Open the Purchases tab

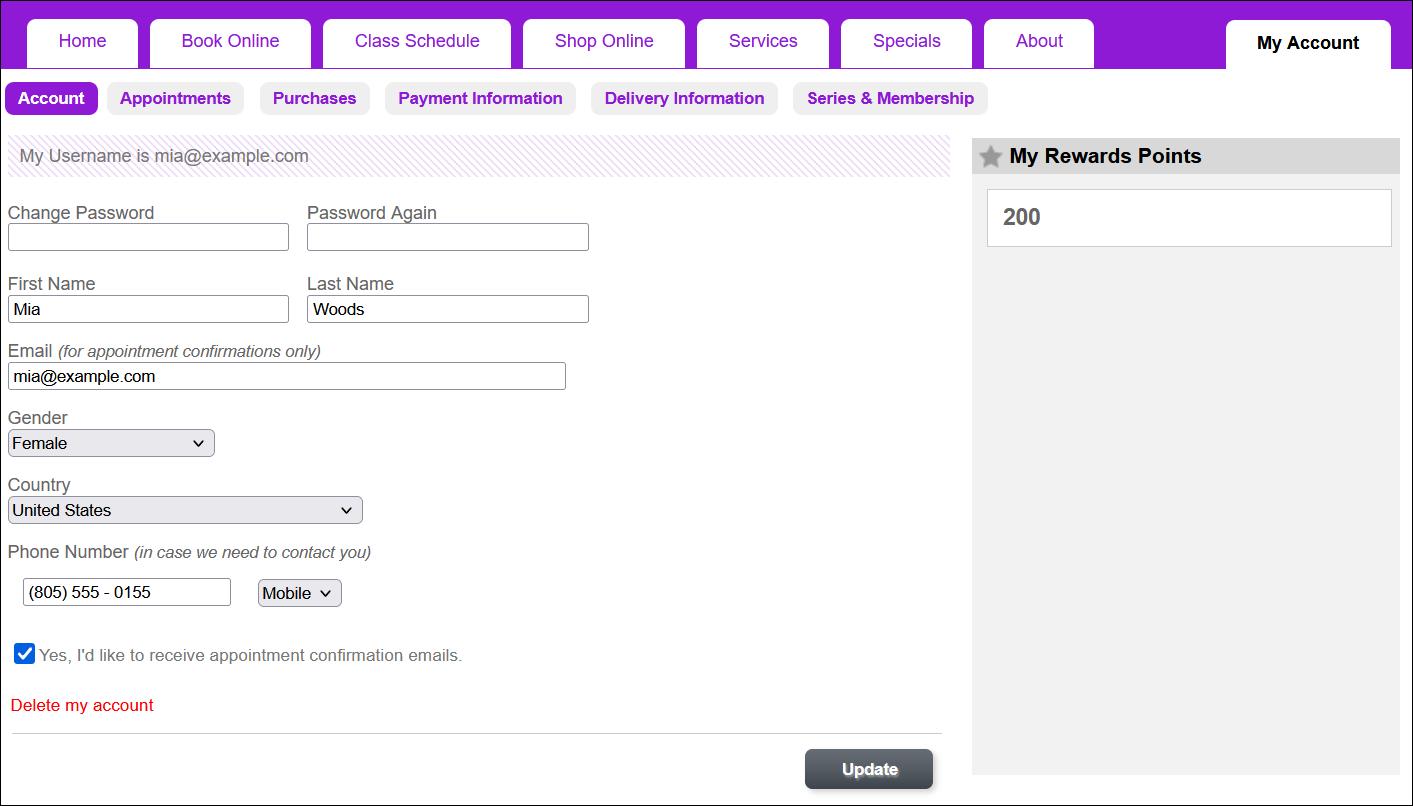tap(314, 98)
